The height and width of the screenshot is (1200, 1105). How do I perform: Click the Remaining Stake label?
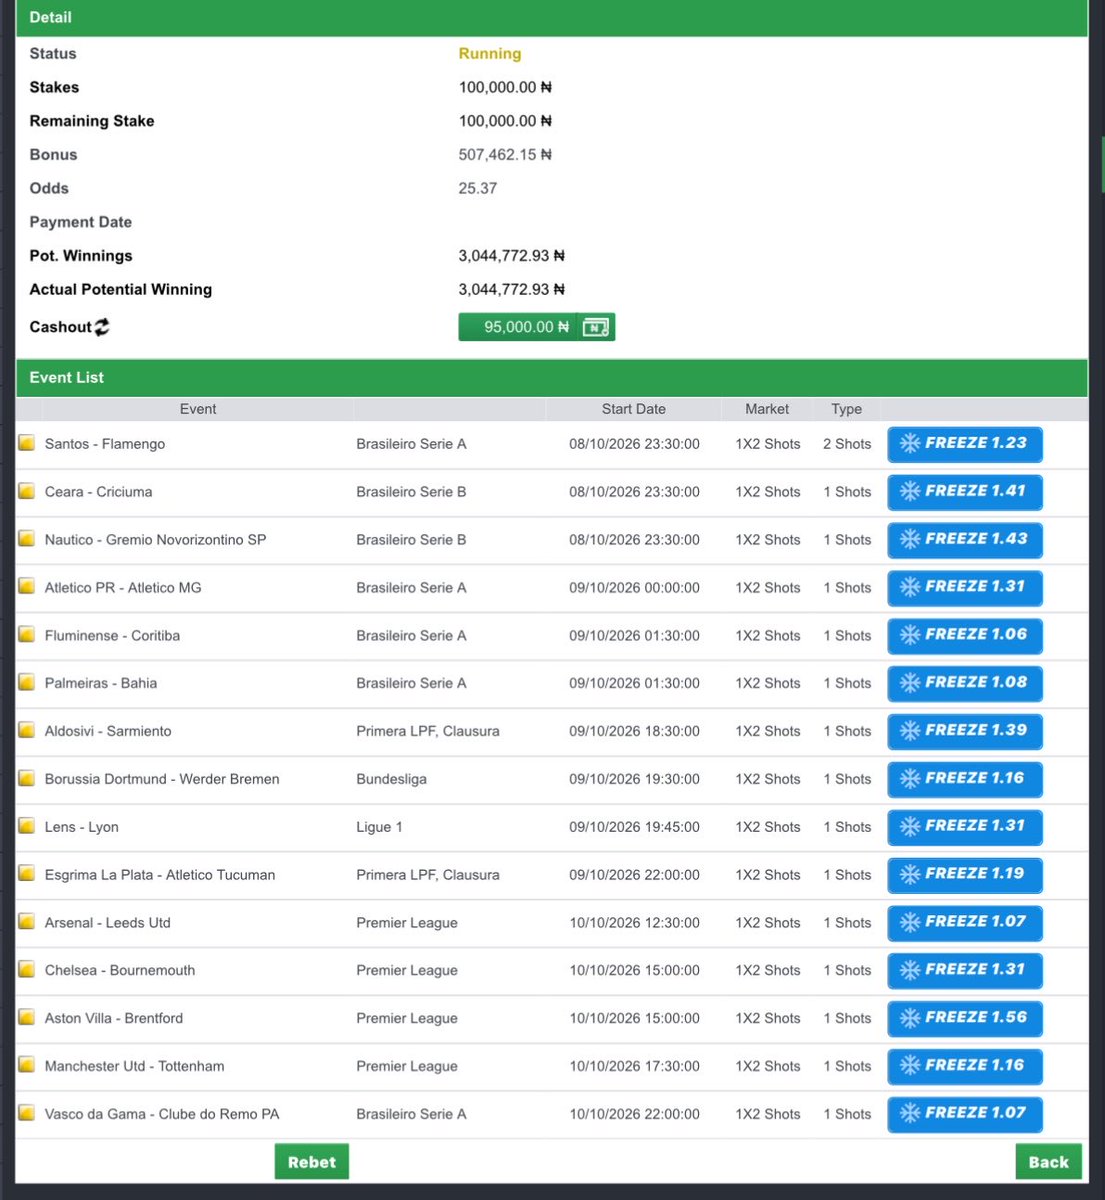pos(92,121)
